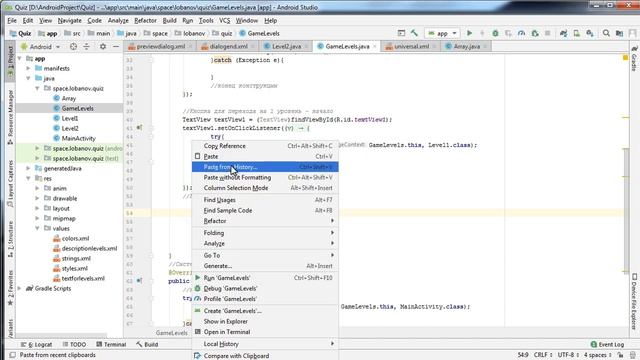The width and height of the screenshot is (640, 360).
Task: Click the Stop red square icon
Action: pyautogui.click(x=548, y=33)
